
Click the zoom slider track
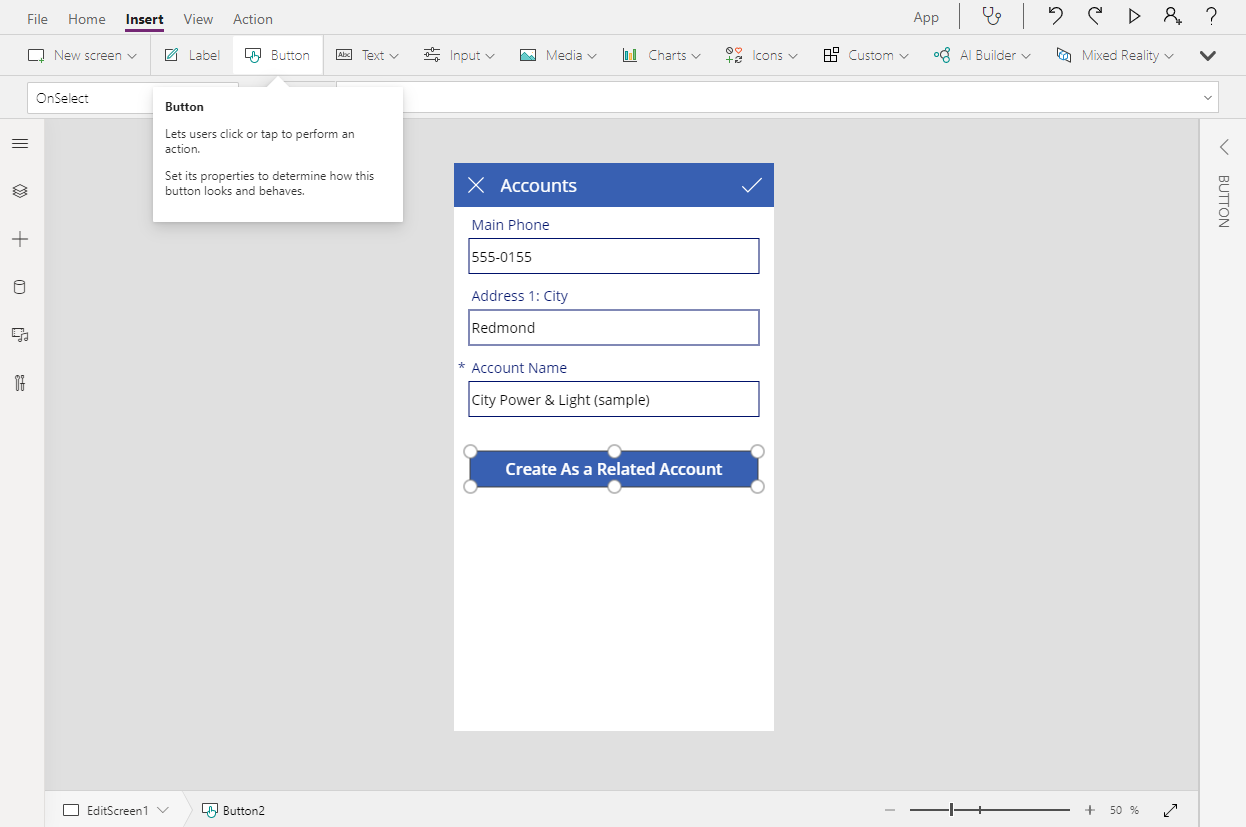coord(990,810)
